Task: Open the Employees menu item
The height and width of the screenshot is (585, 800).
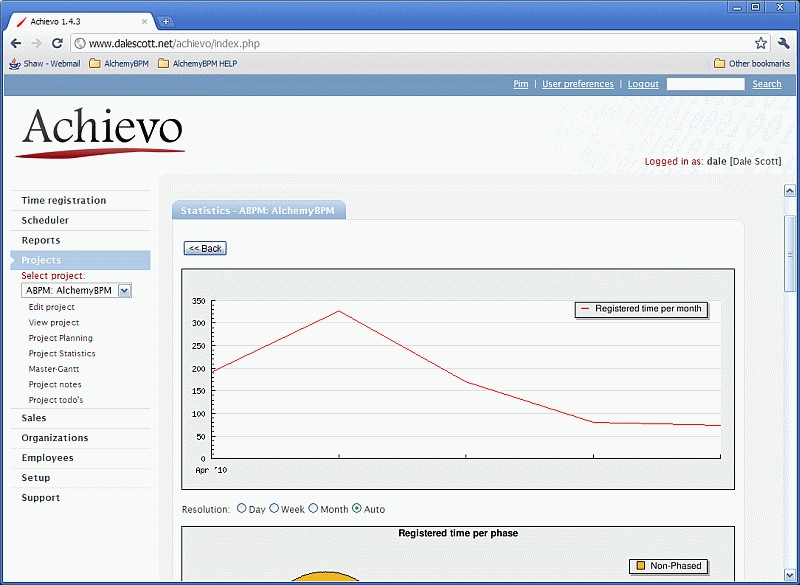Action: pos(47,457)
